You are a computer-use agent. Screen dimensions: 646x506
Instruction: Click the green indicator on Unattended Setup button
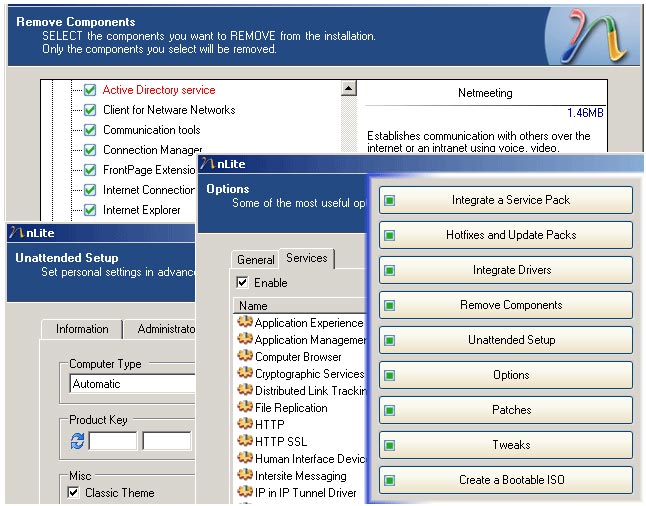point(389,340)
